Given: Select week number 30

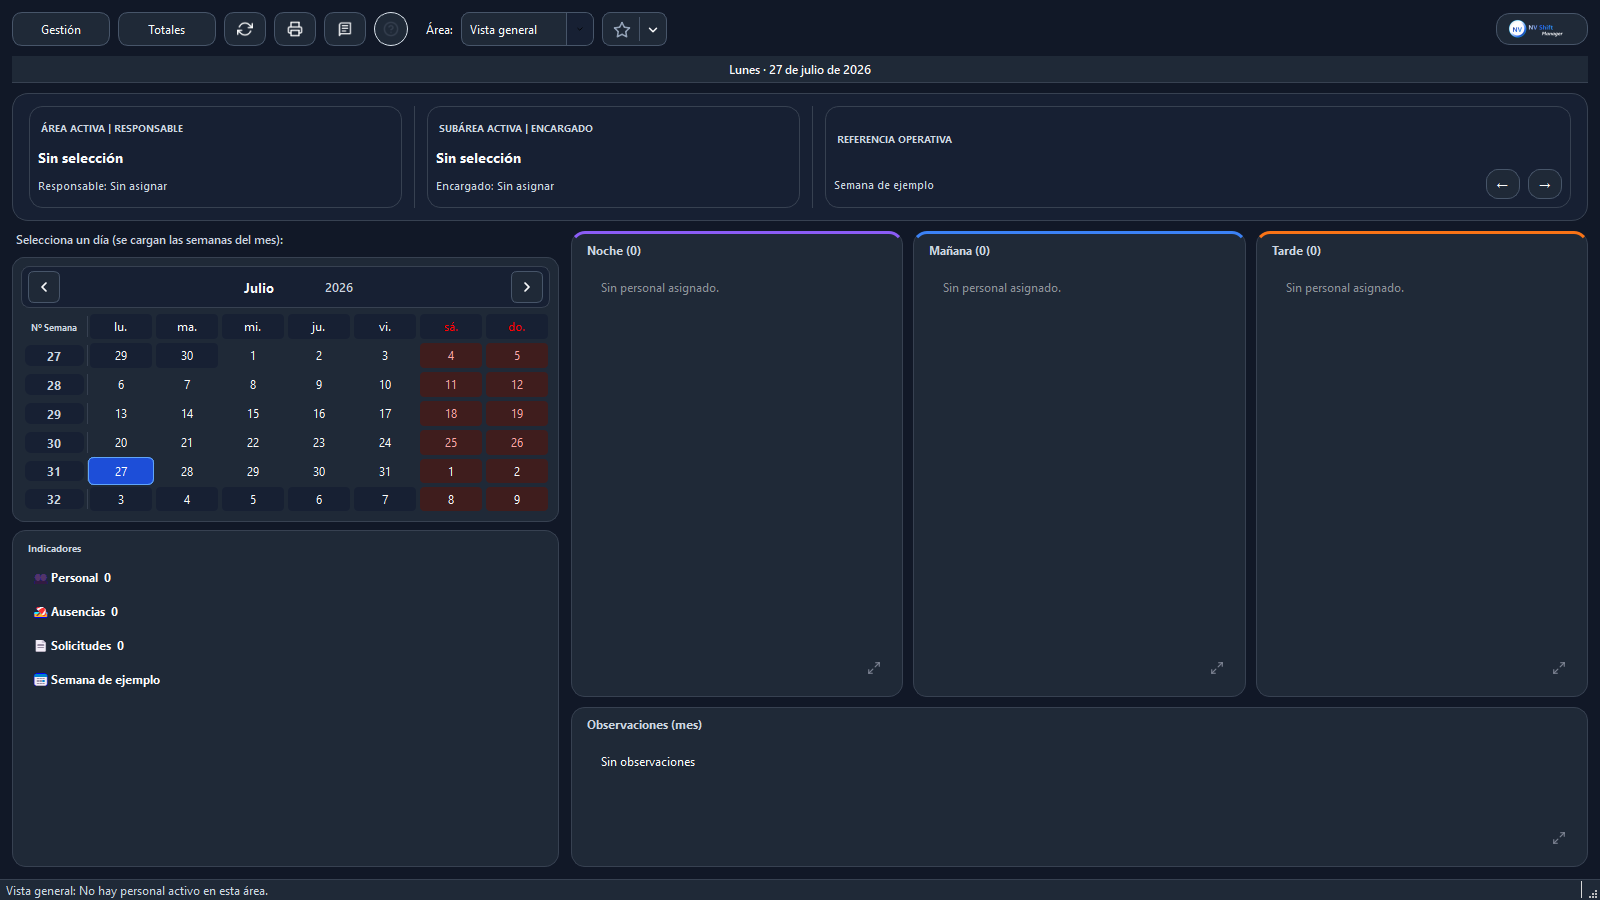Looking at the screenshot, I should (54, 443).
